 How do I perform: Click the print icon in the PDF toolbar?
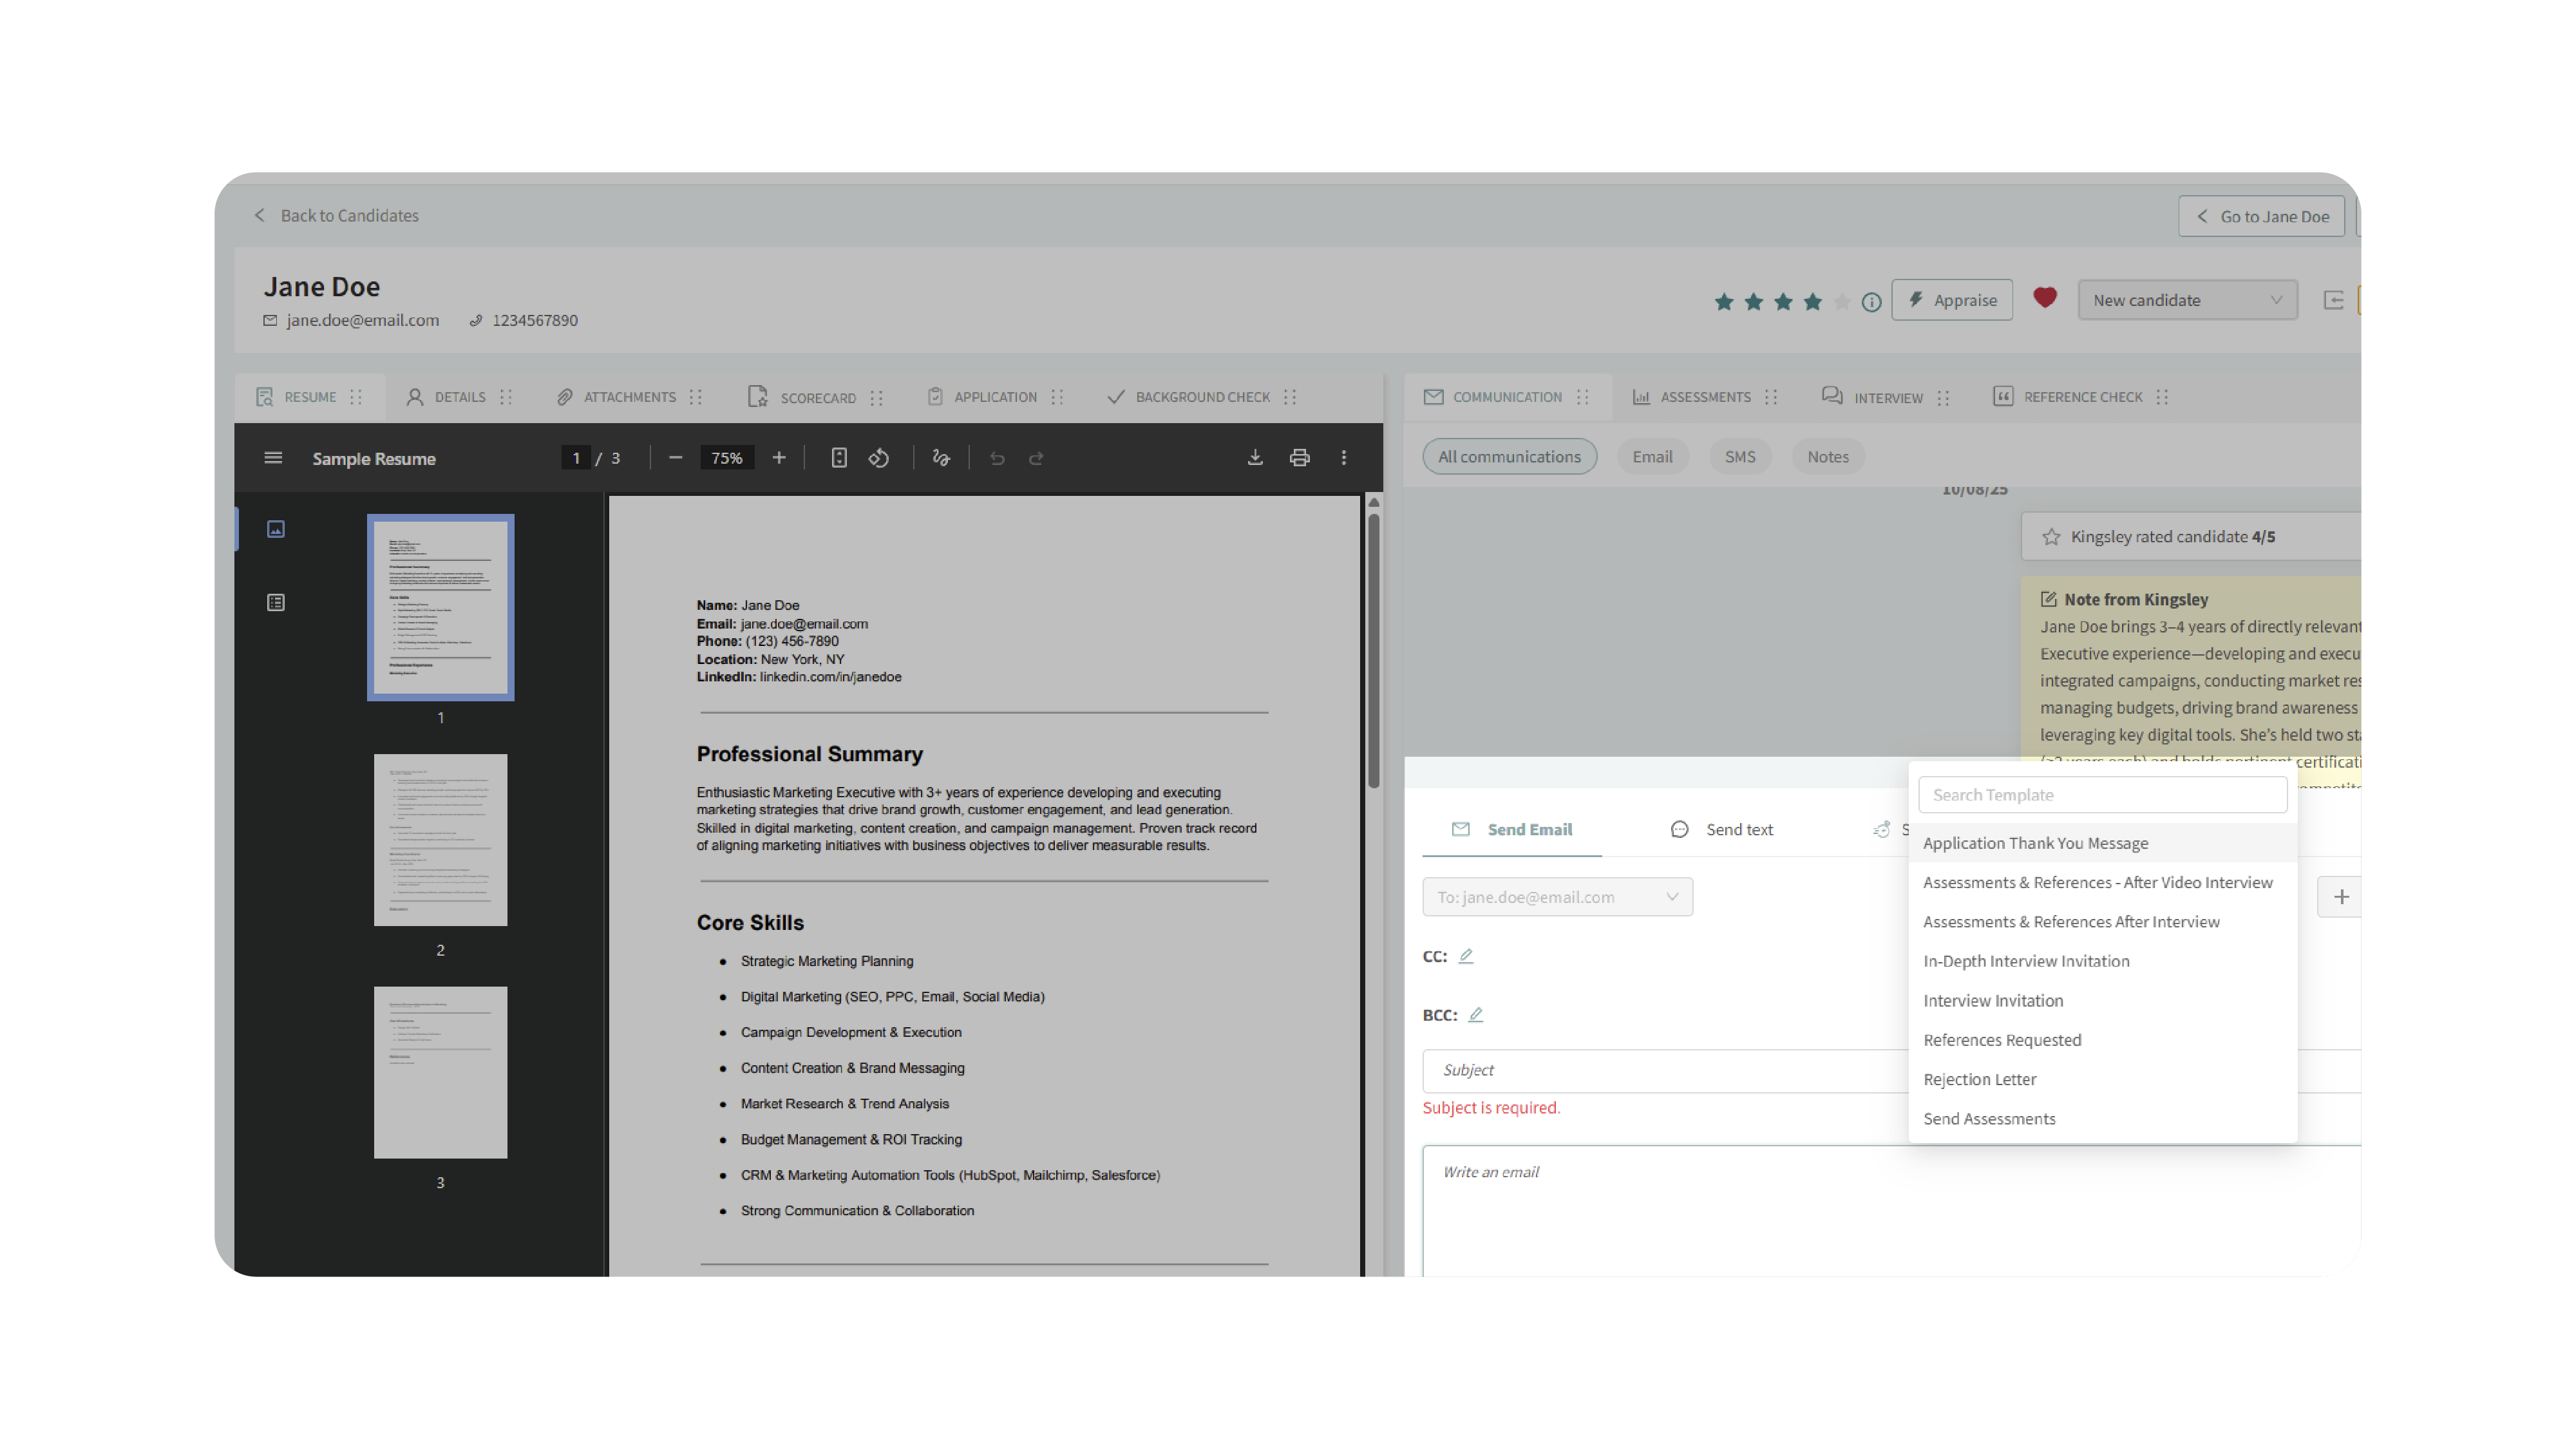point(1299,458)
